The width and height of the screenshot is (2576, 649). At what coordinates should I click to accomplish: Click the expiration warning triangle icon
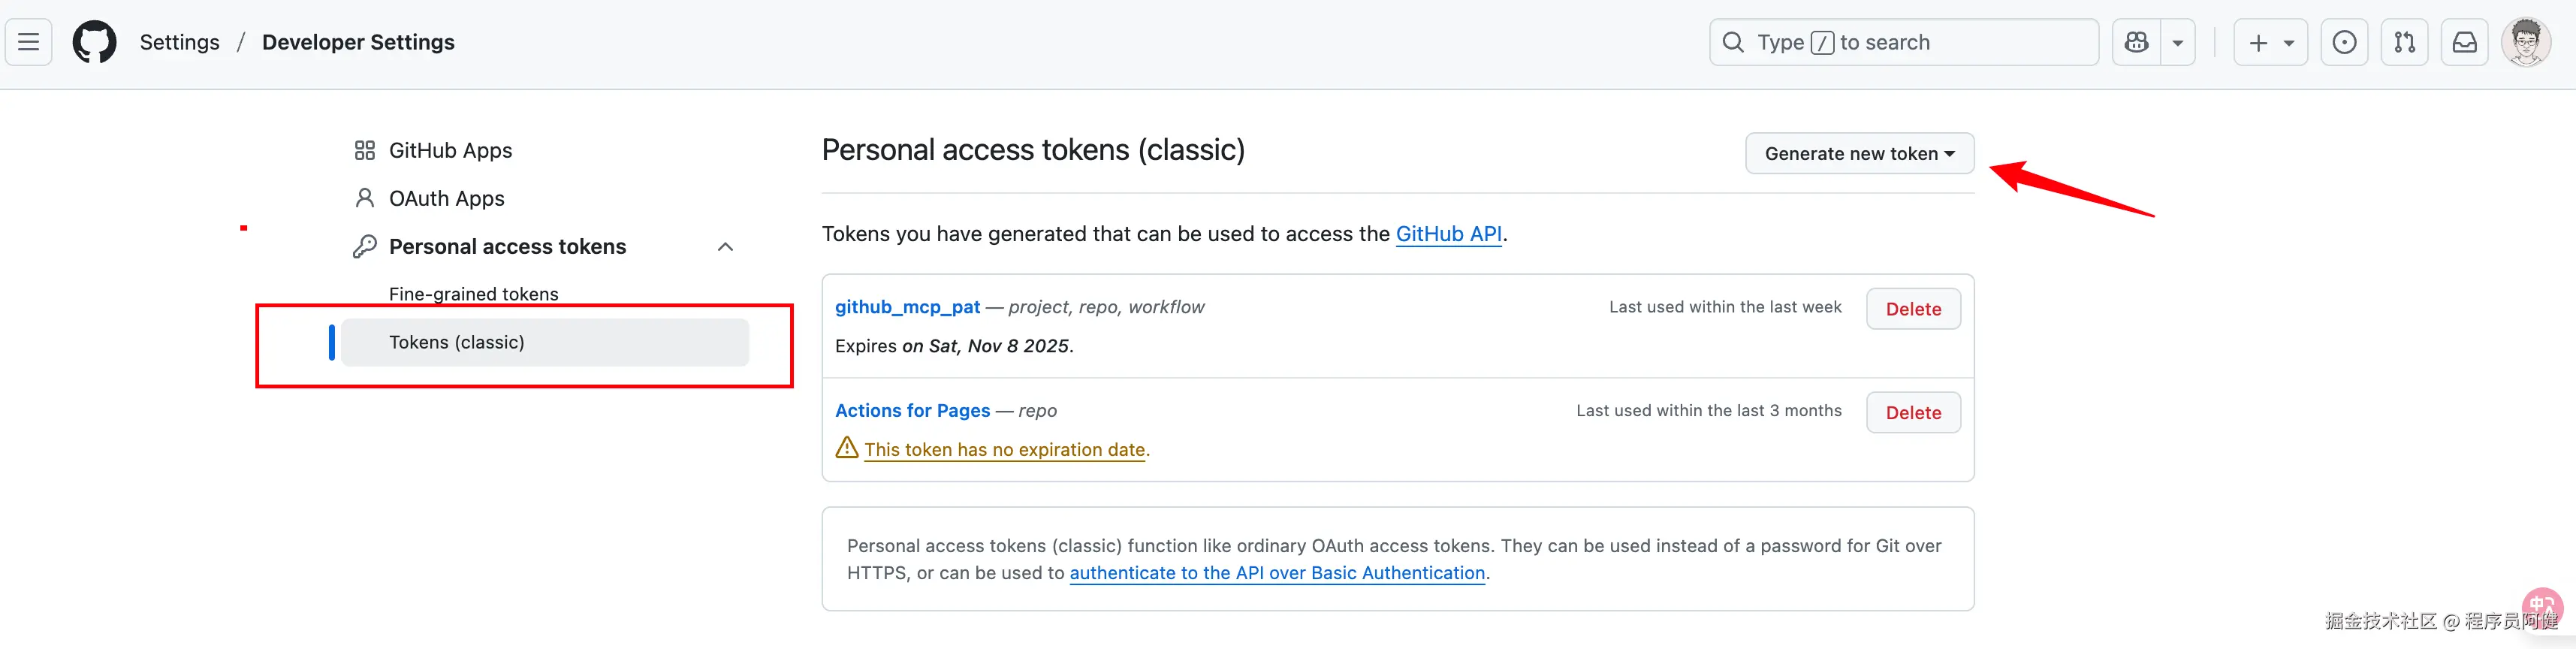coord(847,448)
